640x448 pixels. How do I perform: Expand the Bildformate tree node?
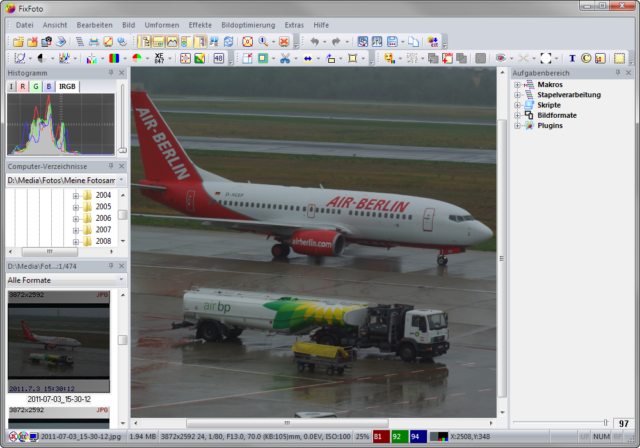click(517, 115)
